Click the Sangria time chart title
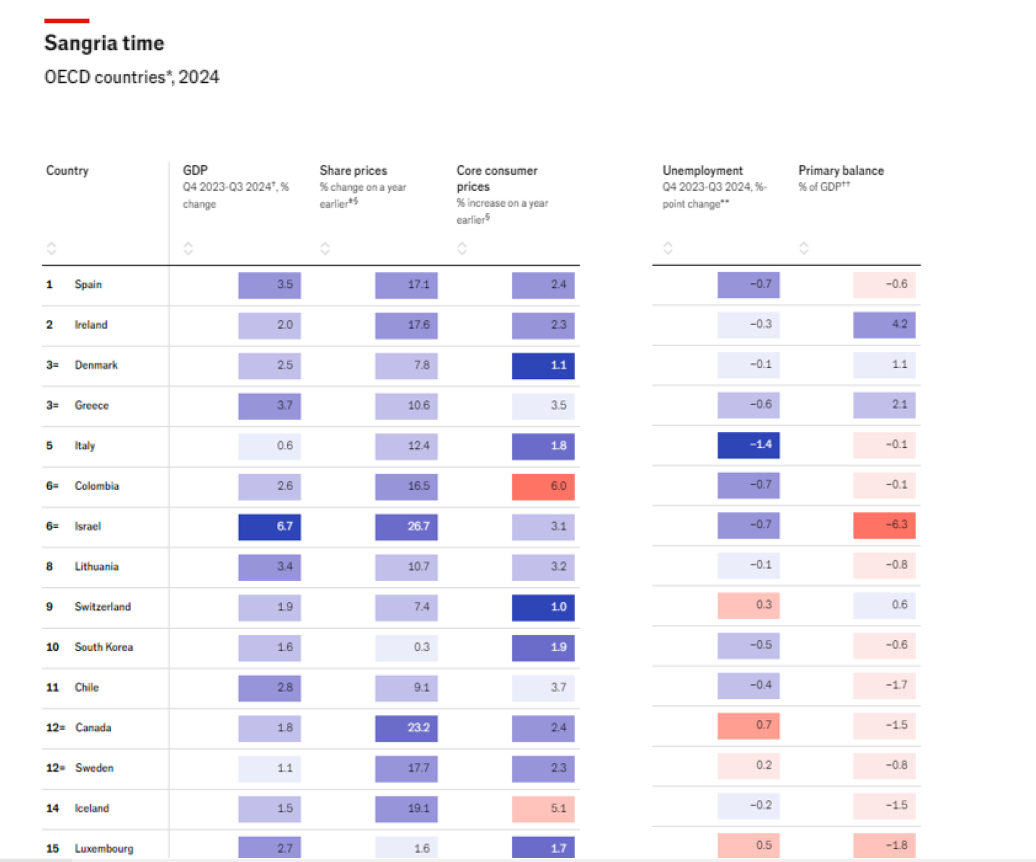The height and width of the screenshot is (862, 1036). click(104, 43)
